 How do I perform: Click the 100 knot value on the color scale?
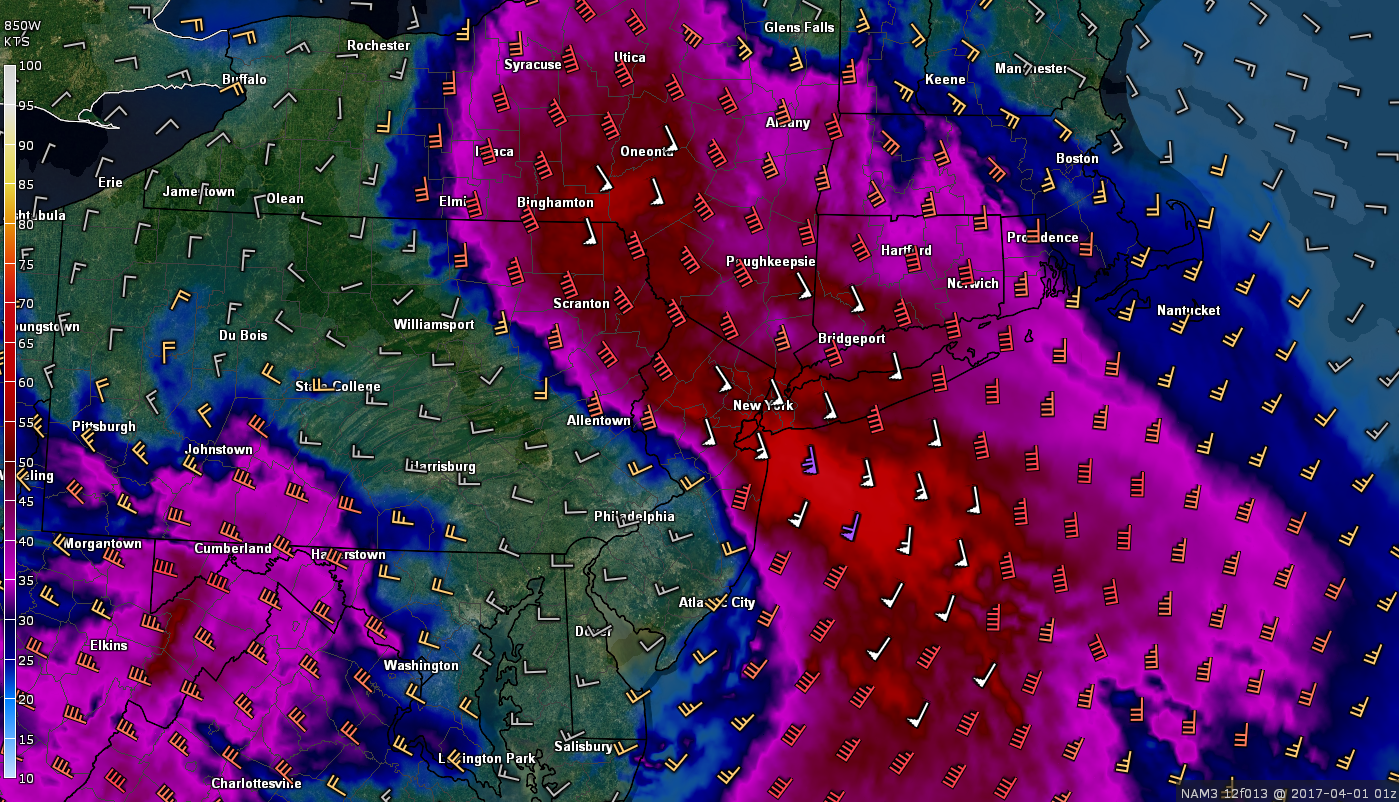pos(29,66)
